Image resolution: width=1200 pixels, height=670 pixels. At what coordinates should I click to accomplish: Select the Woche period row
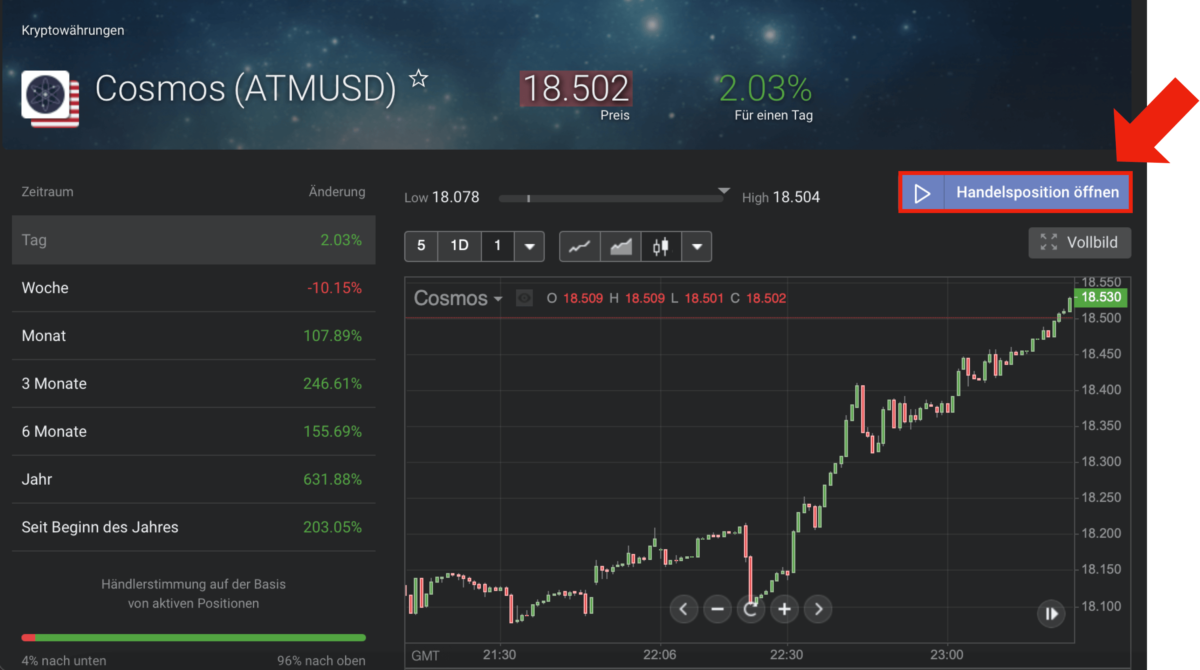[x=193, y=288]
